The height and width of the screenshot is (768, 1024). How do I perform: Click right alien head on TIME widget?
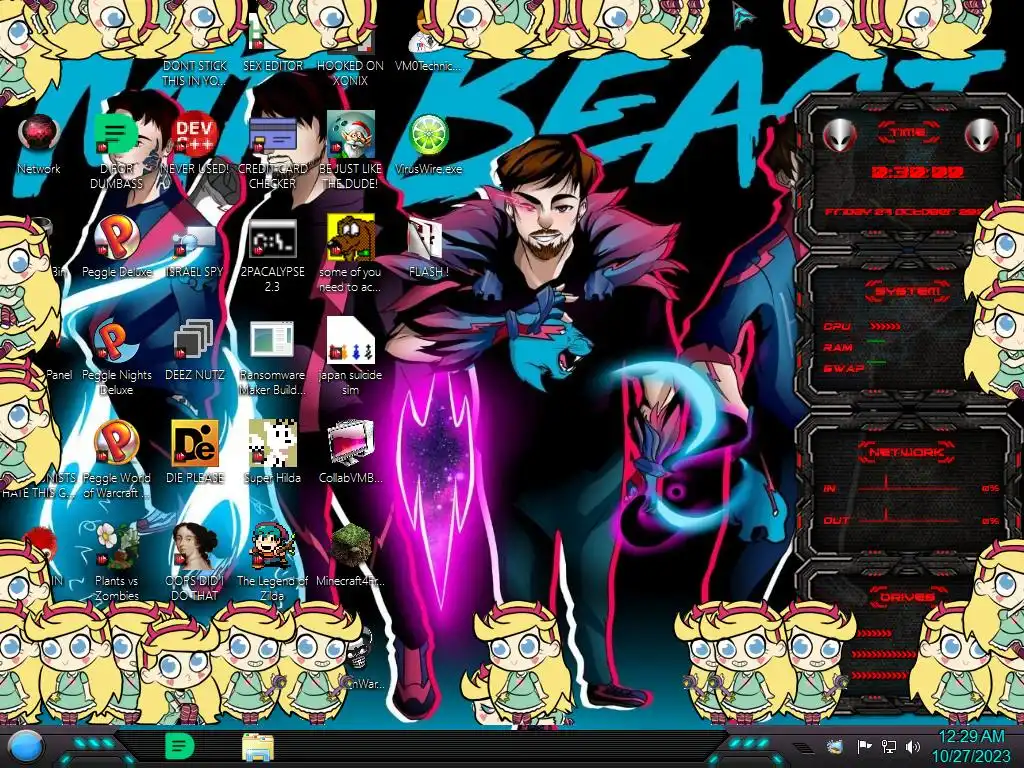(x=982, y=135)
